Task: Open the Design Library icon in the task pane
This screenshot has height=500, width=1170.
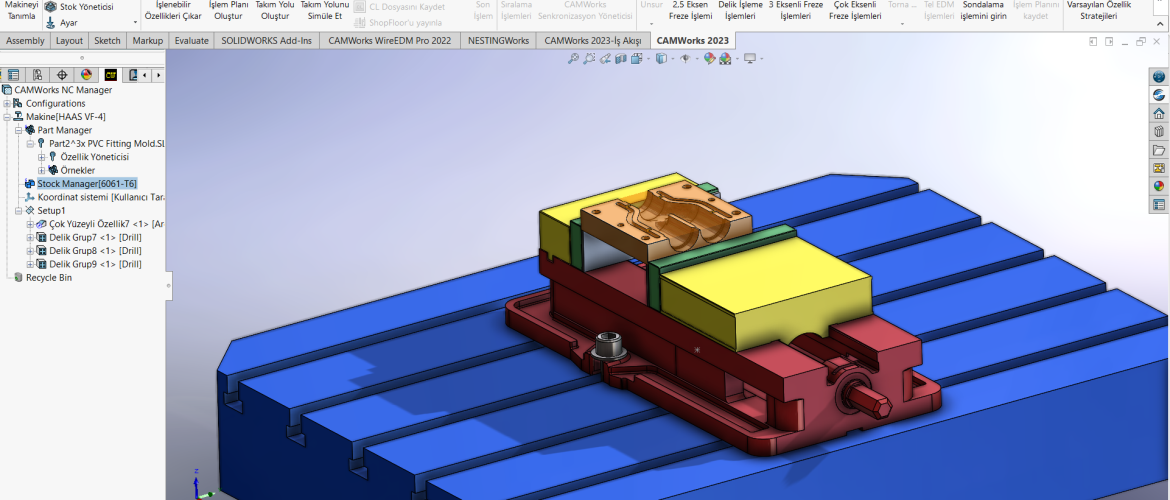Action: [x=1159, y=131]
